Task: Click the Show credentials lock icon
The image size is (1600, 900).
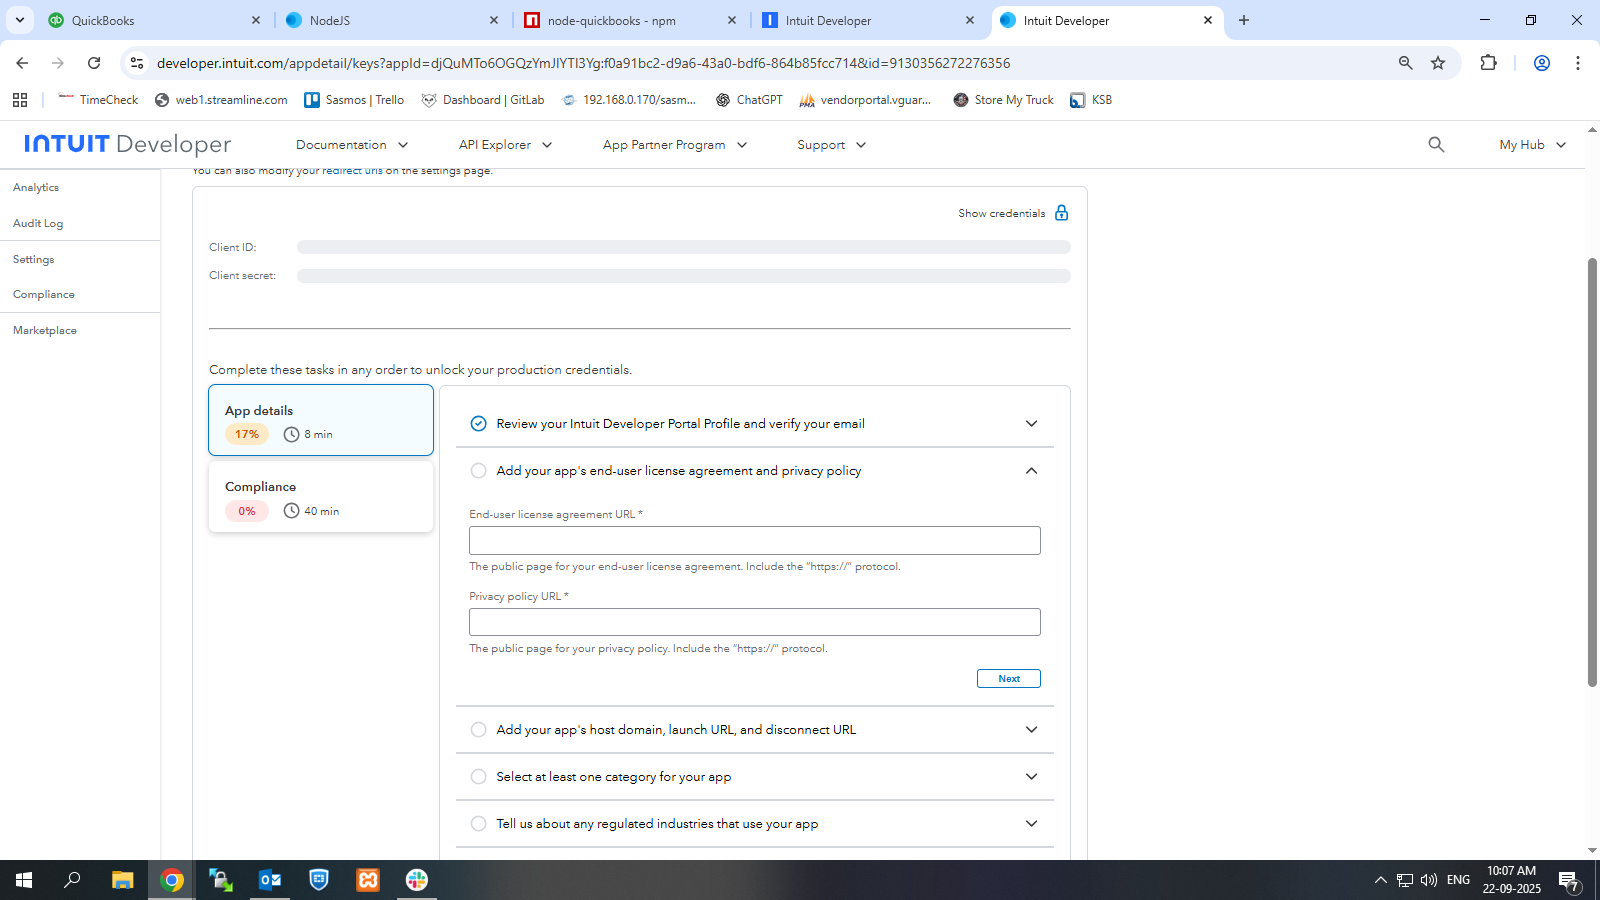Action: coord(1061,213)
